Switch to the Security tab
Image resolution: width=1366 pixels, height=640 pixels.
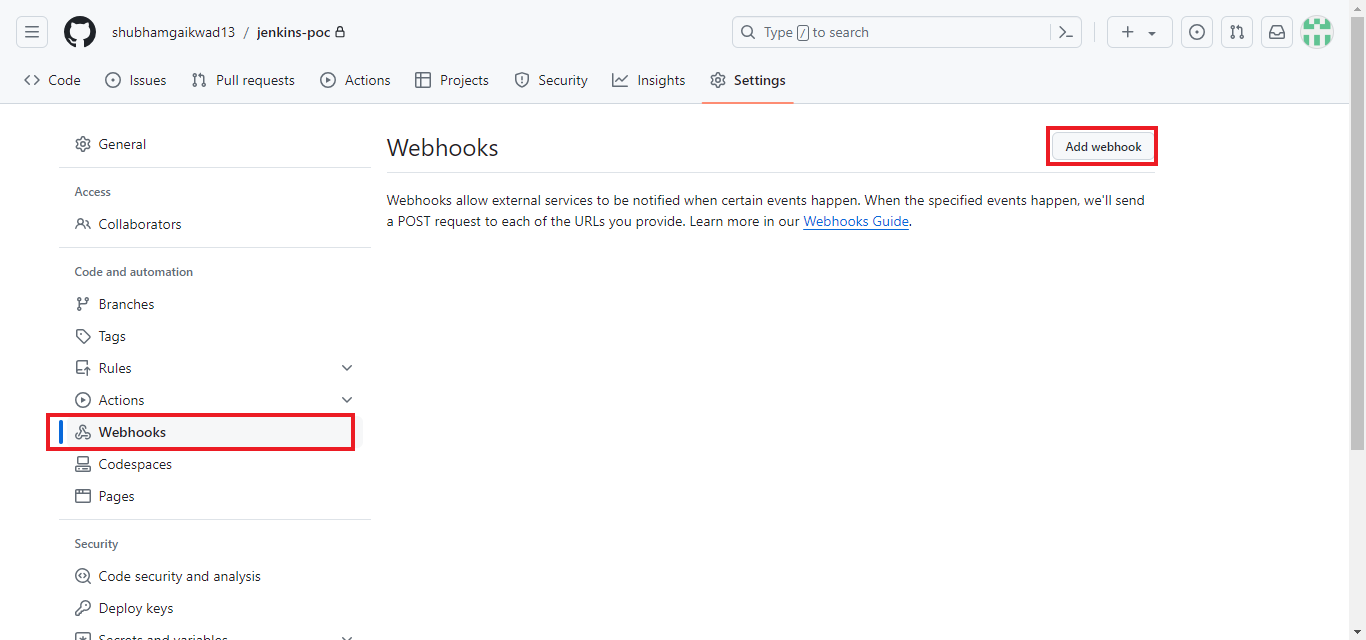tap(551, 80)
